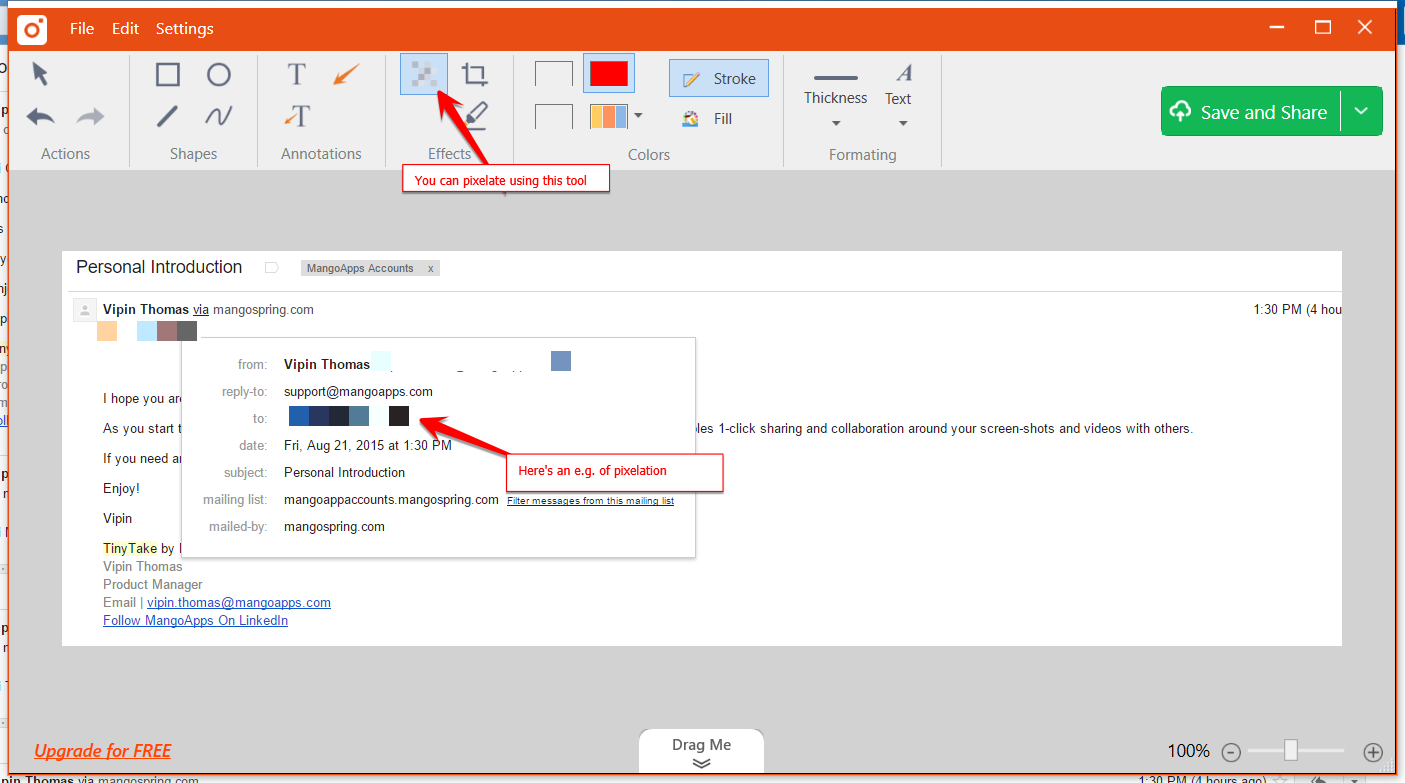Redo the last undone action

[91, 117]
